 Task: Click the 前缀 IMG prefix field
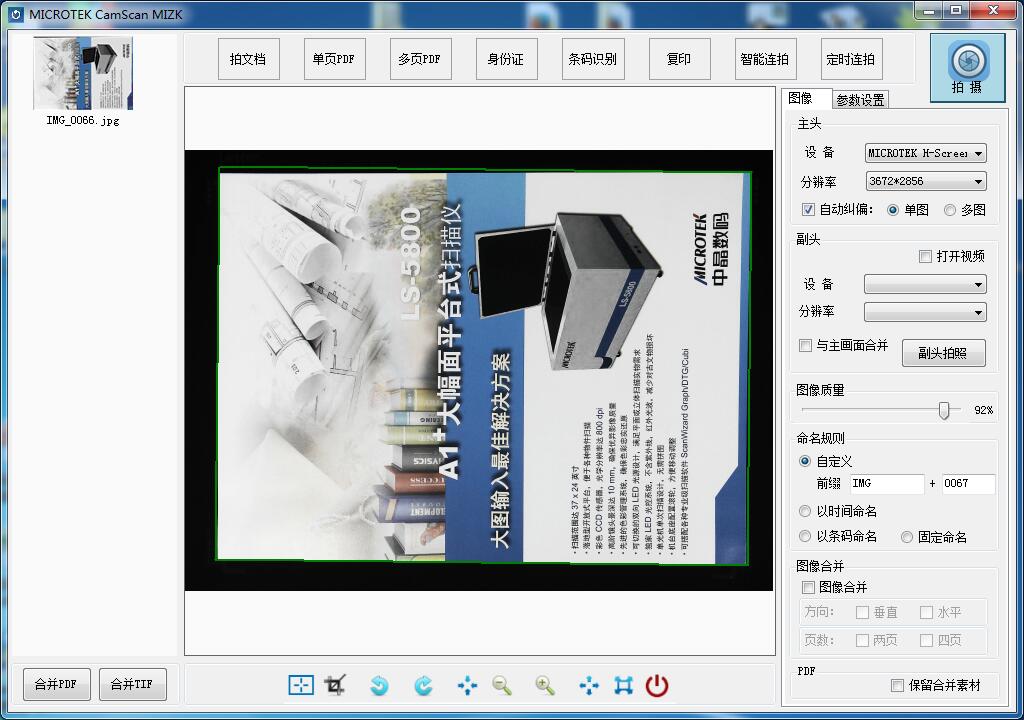[886, 483]
